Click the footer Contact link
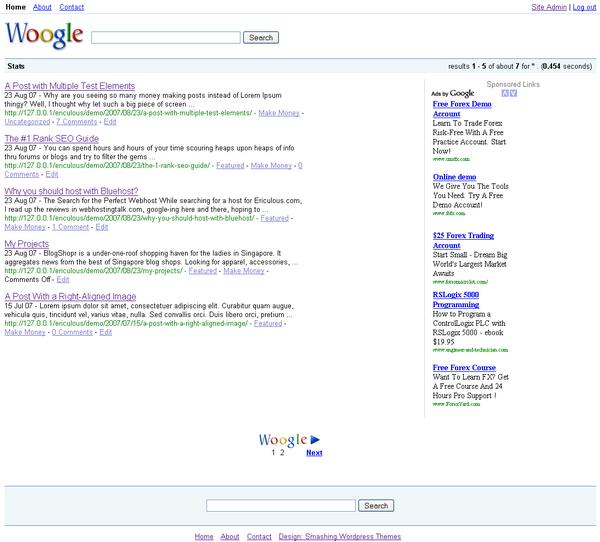The height and width of the screenshot is (542, 600). 259,537
